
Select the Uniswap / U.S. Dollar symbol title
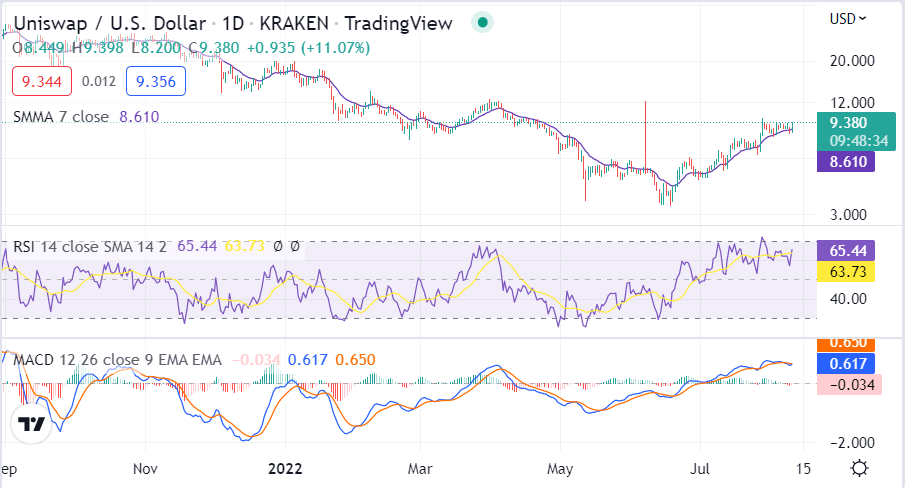tap(110, 24)
